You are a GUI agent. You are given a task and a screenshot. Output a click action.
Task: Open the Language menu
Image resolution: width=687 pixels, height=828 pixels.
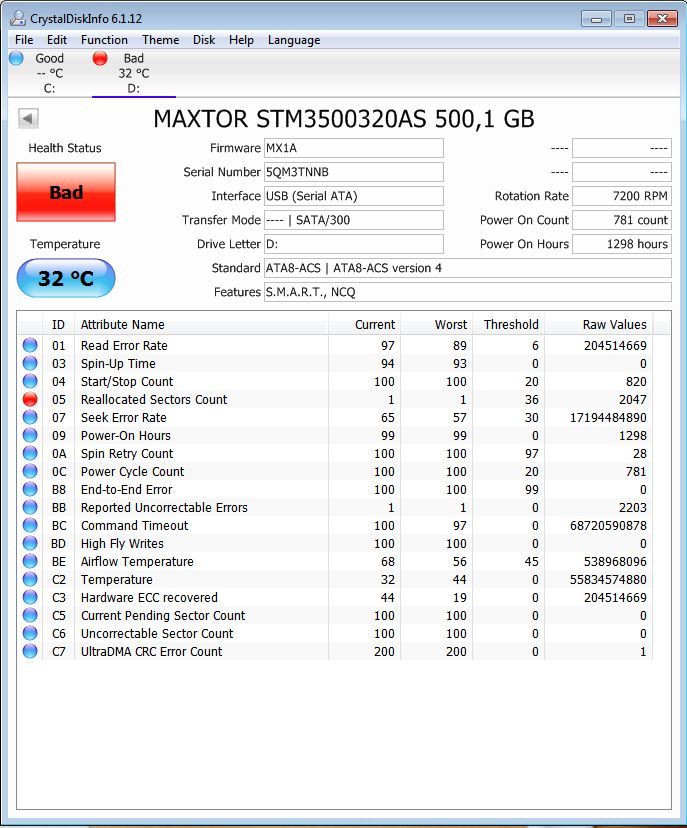click(x=294, y=40)
